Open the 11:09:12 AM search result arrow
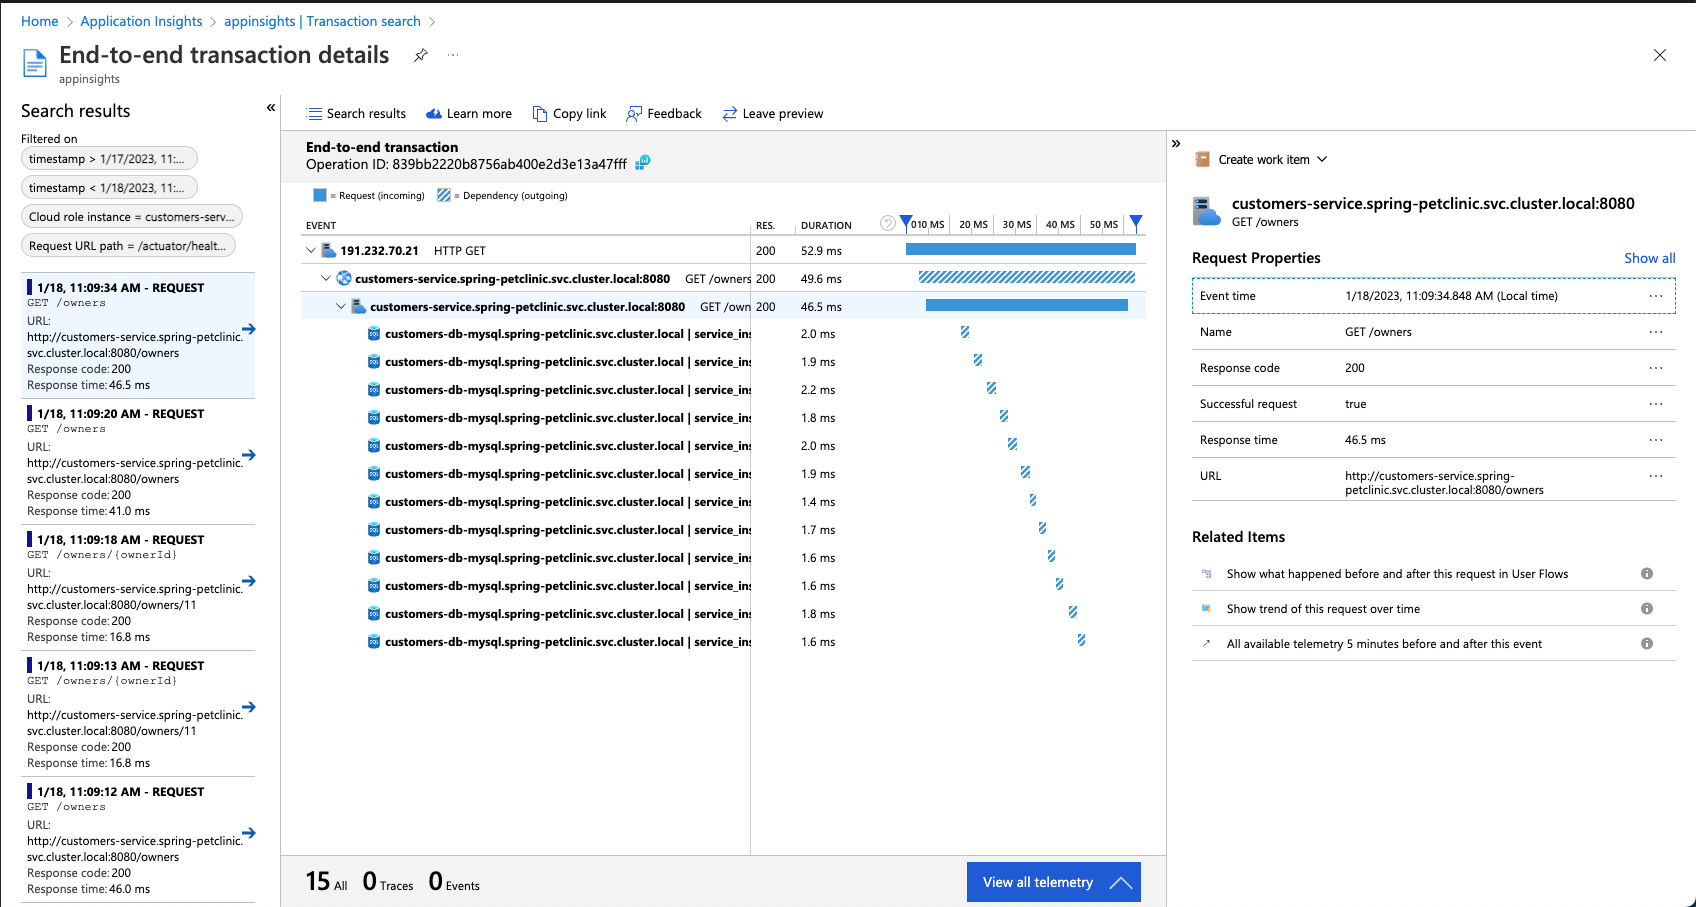Image resolution: width=1696 pixels, height=907 pixels. (249, 833)
